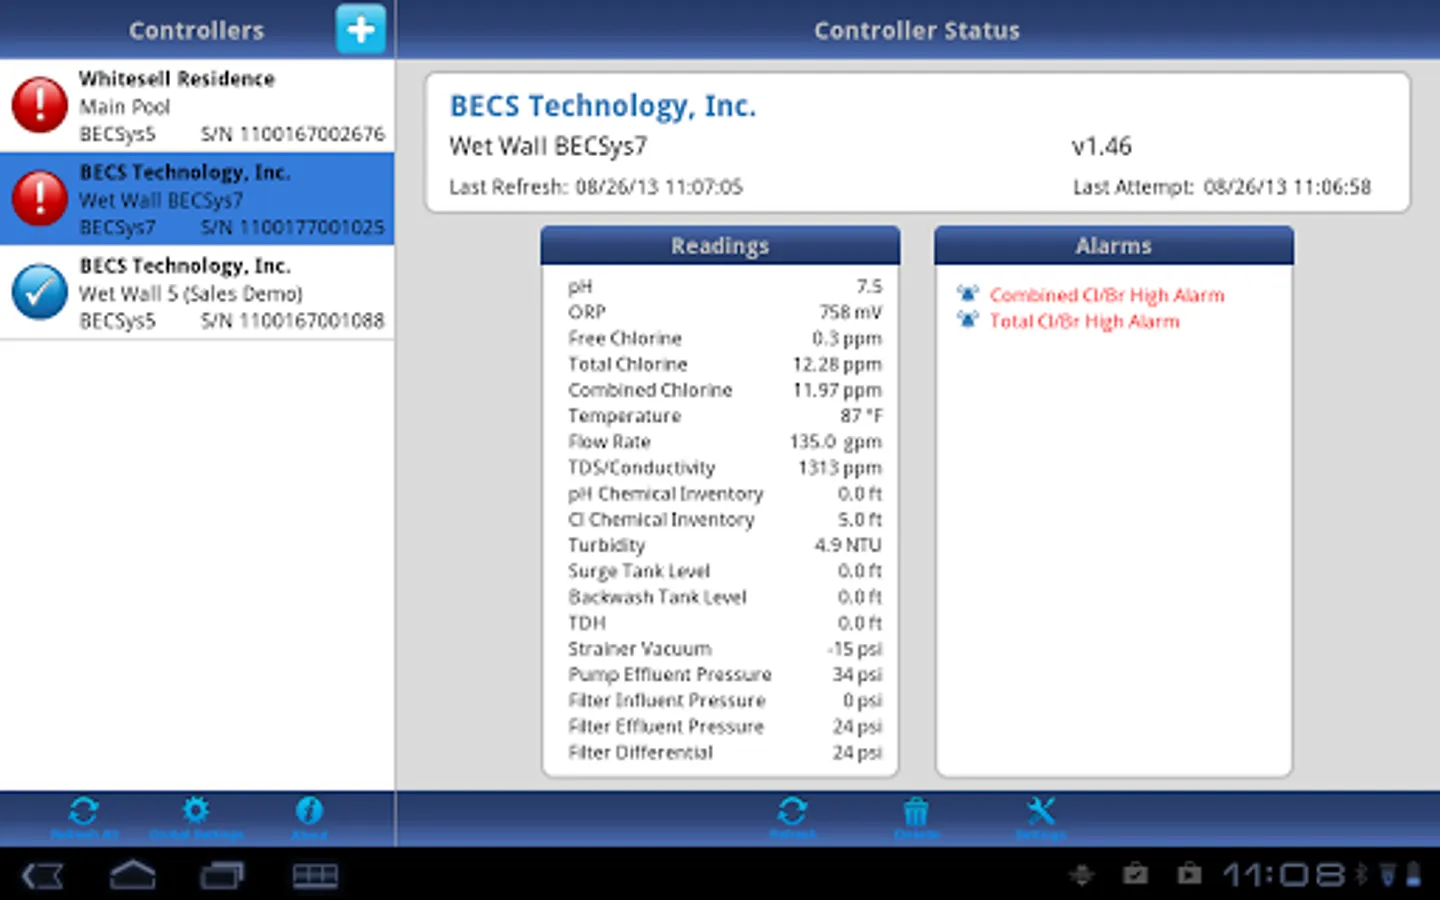Click the Filter Differential row
This screenshot has width=1440, height=900.
pyautogui.click(x=725, y=753)
